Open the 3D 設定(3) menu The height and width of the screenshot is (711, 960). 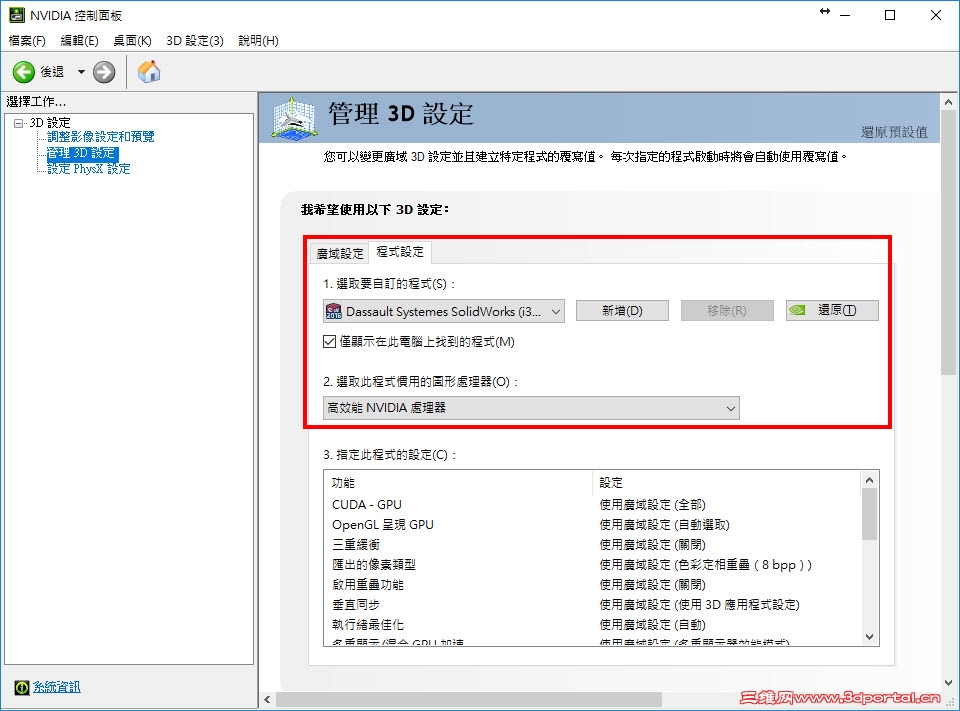click(195, 40)
